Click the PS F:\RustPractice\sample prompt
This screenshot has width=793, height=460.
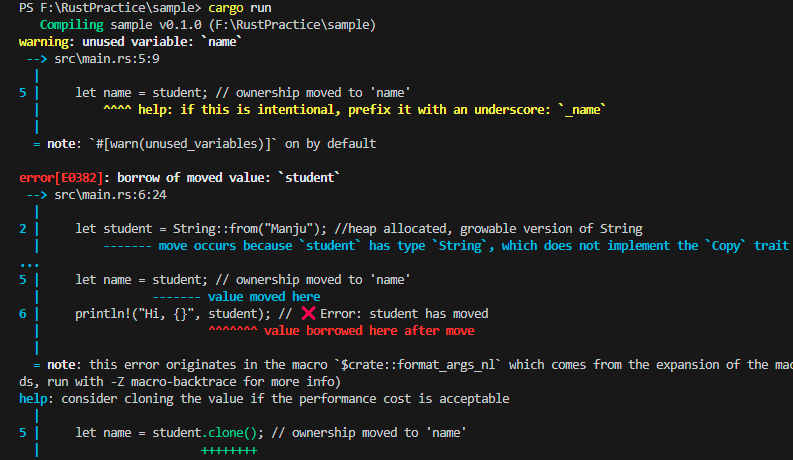[x=110, y=8]
